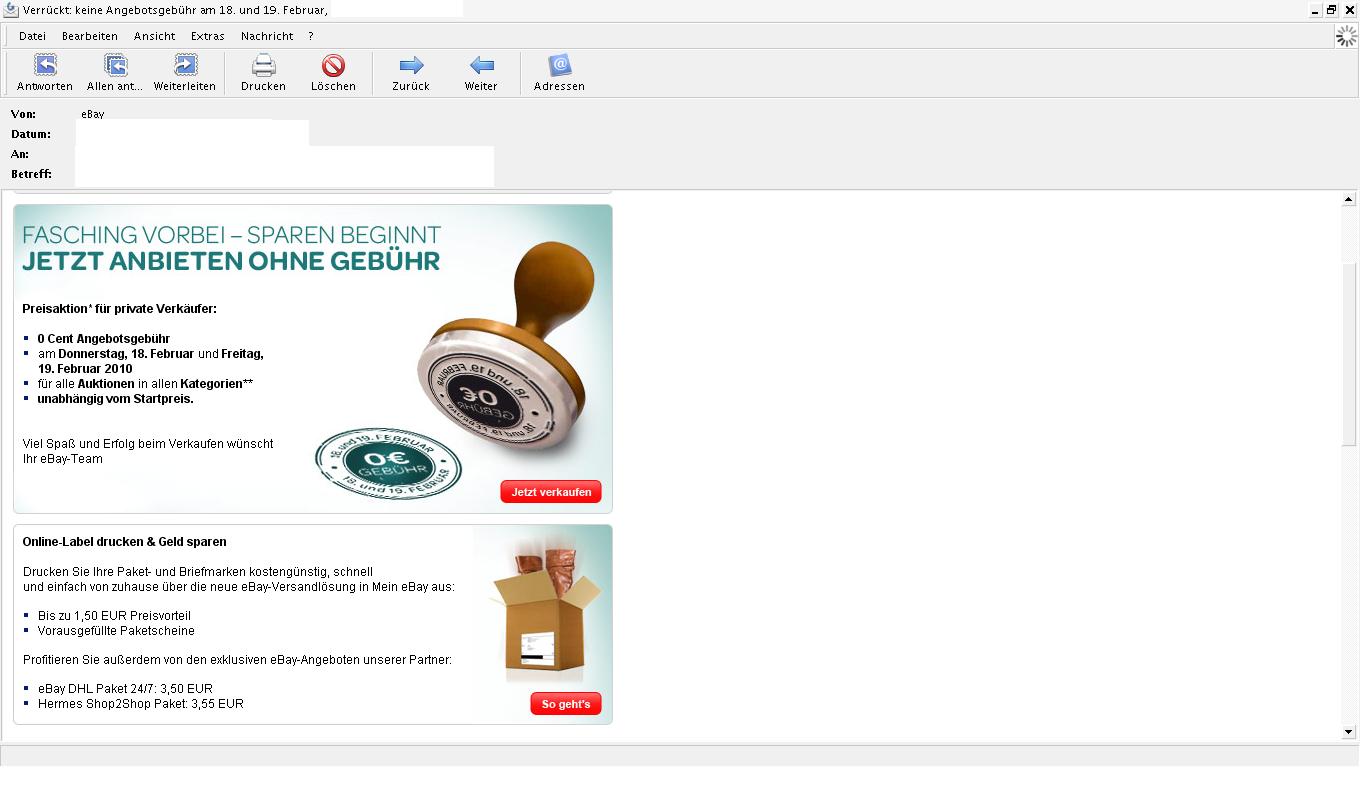Forward the email with Weiterleiten
The image size is (1360, 800).
click(x=185, y=65)
